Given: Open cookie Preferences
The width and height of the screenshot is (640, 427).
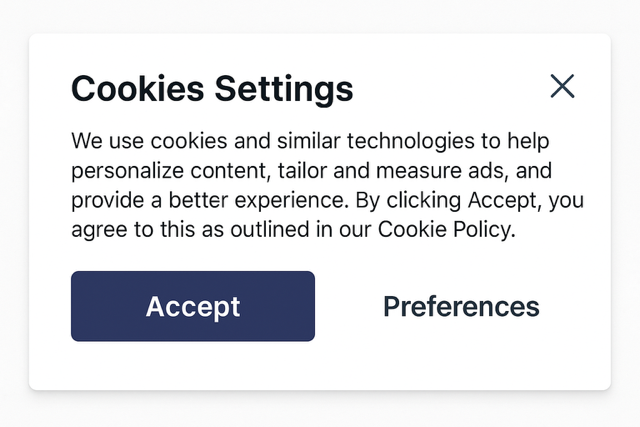Looking at the screenshot, I should click(461, 307).
